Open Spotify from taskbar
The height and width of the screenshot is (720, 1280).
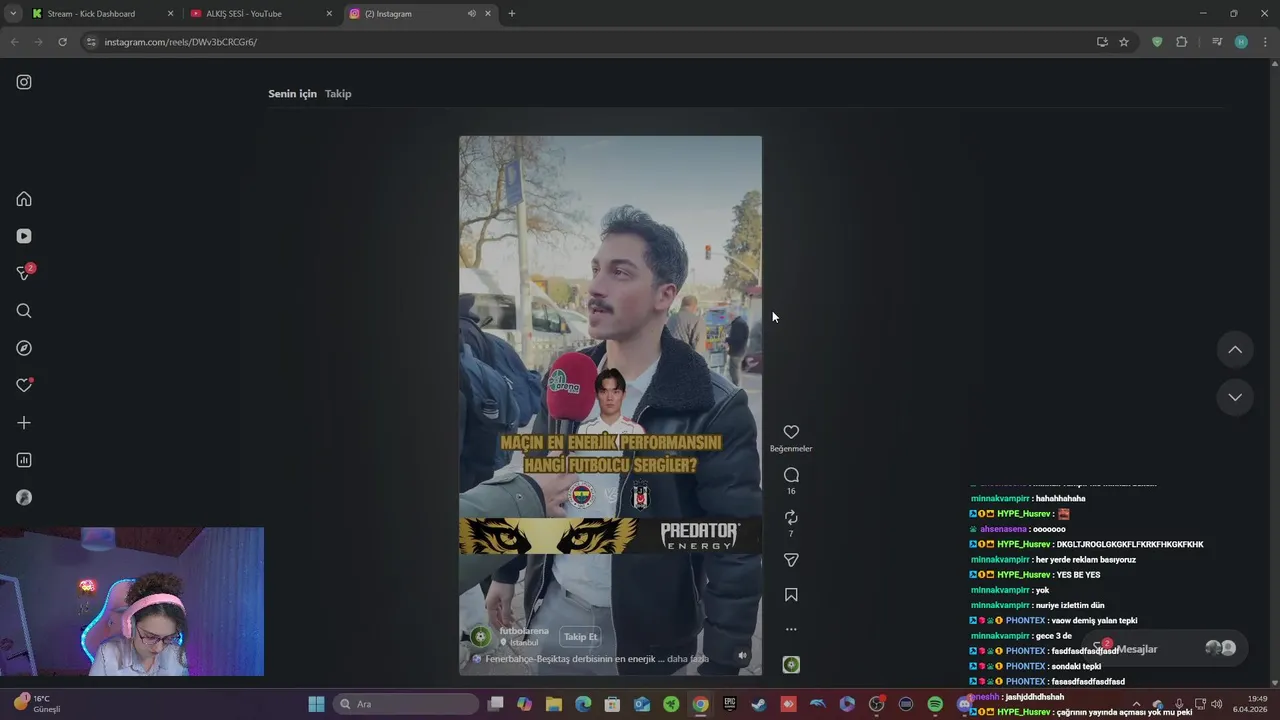click(935, 704)
